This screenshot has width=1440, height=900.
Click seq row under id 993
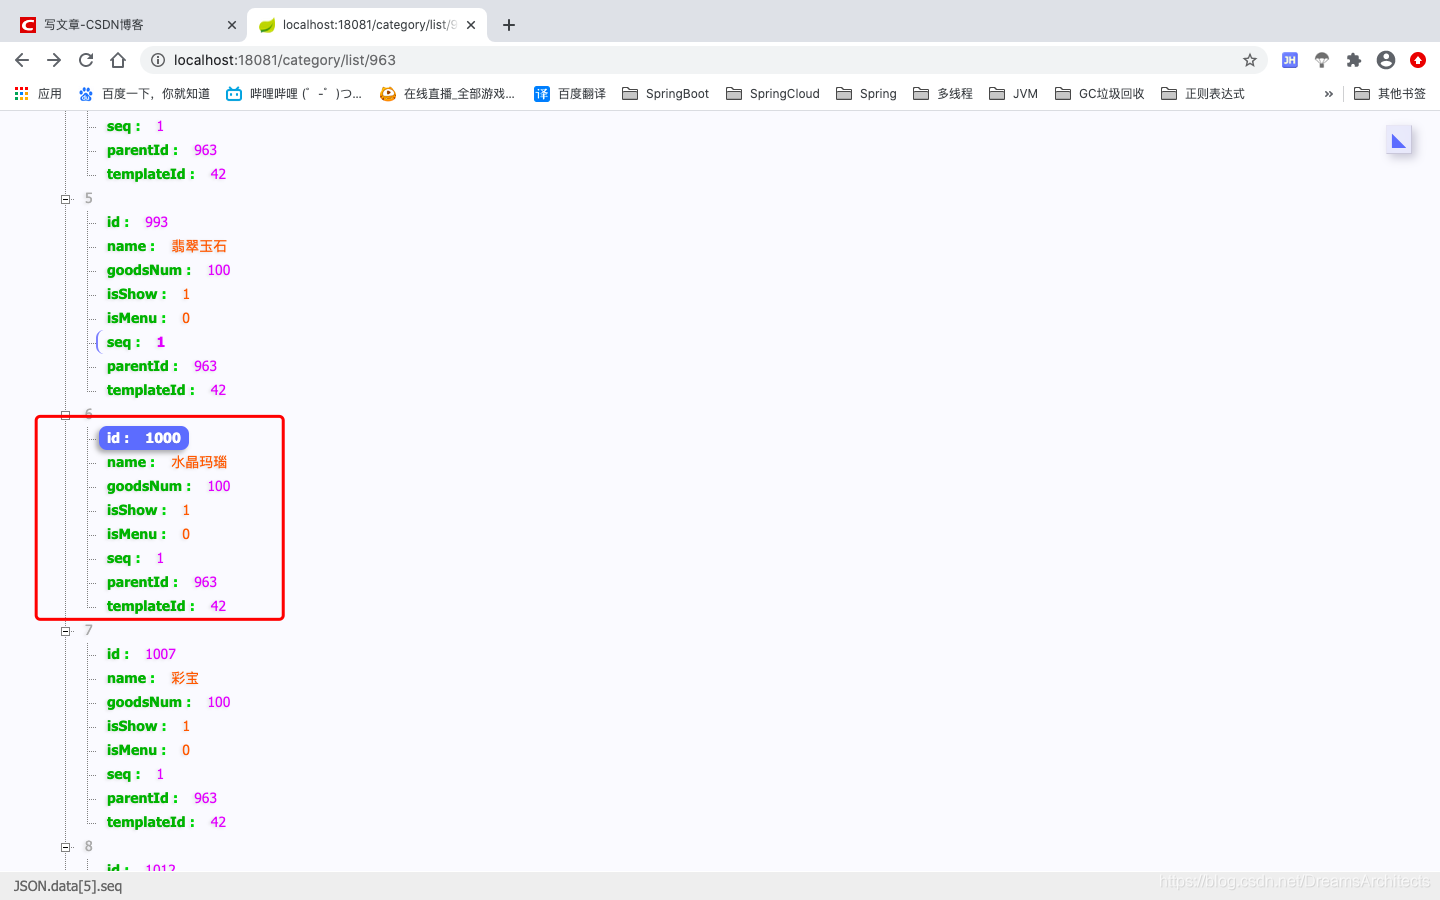(x=136, y=342)
